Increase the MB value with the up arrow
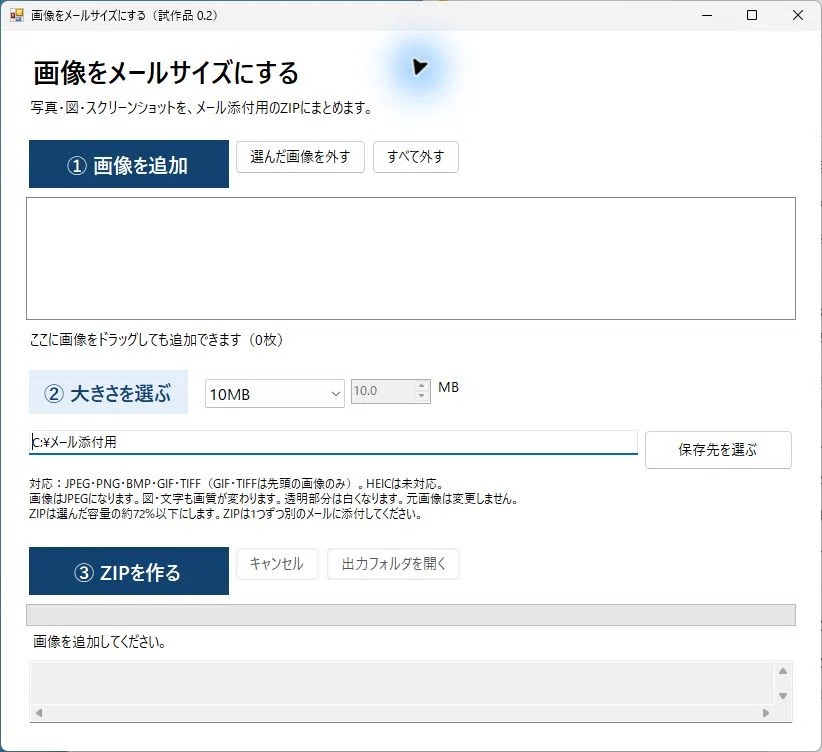The image size is (822, 752). (421, 386)
